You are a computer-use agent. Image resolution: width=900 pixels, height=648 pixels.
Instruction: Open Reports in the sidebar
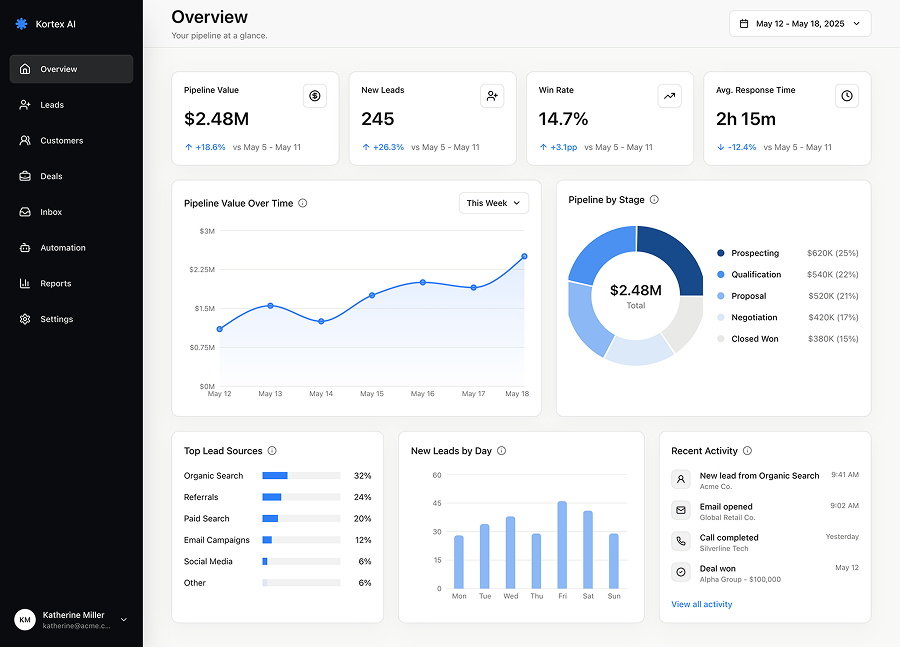tap(71, 283)
